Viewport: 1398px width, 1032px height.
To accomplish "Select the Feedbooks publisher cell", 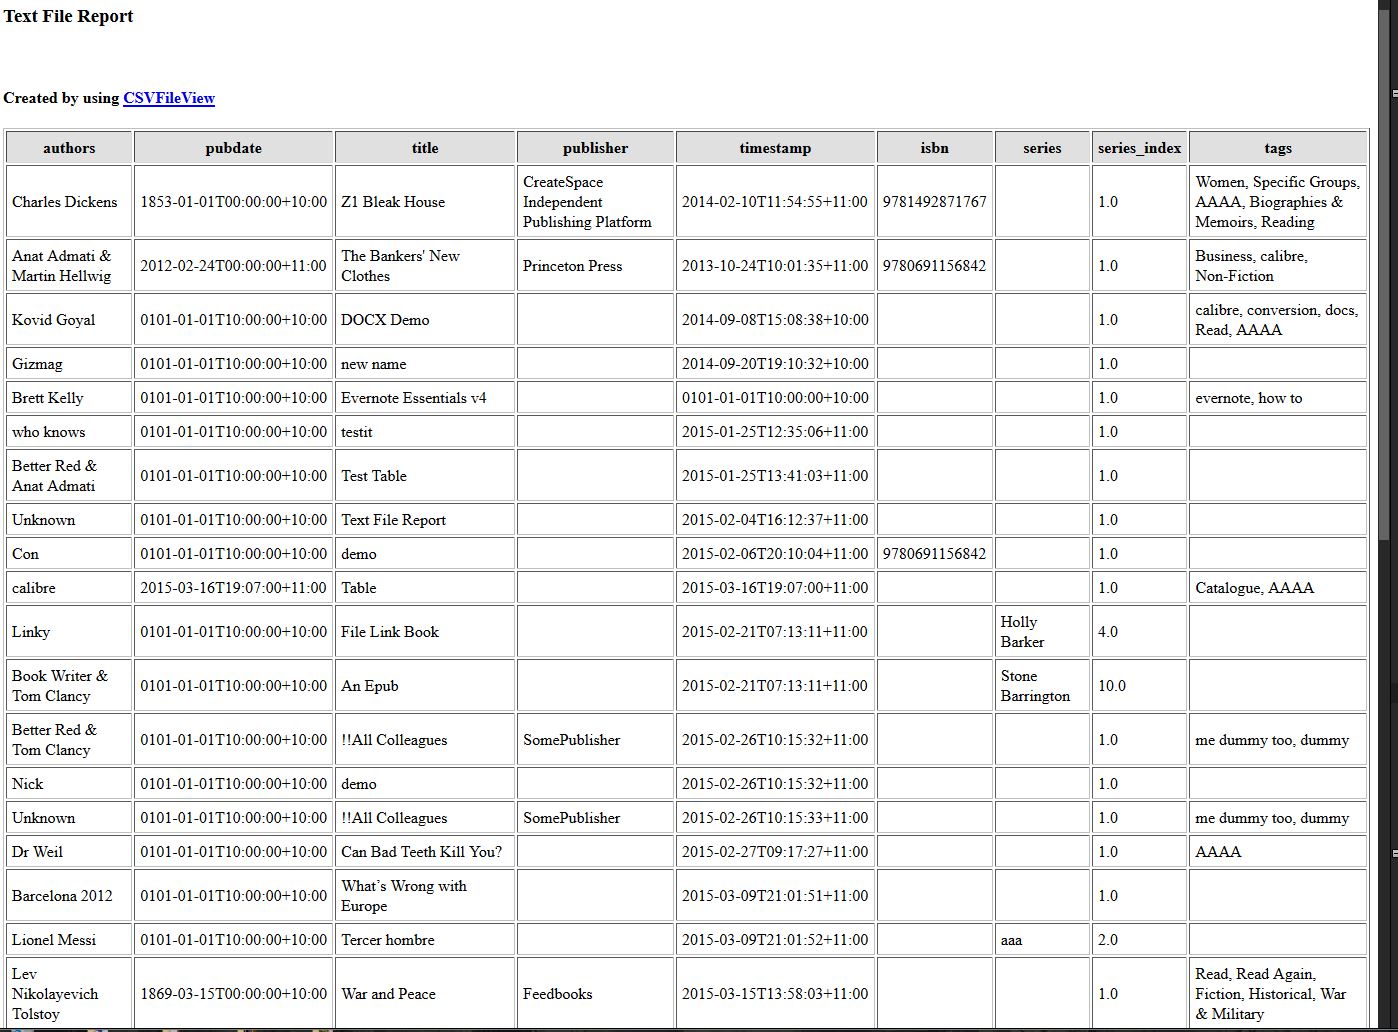I will point(595,994).
